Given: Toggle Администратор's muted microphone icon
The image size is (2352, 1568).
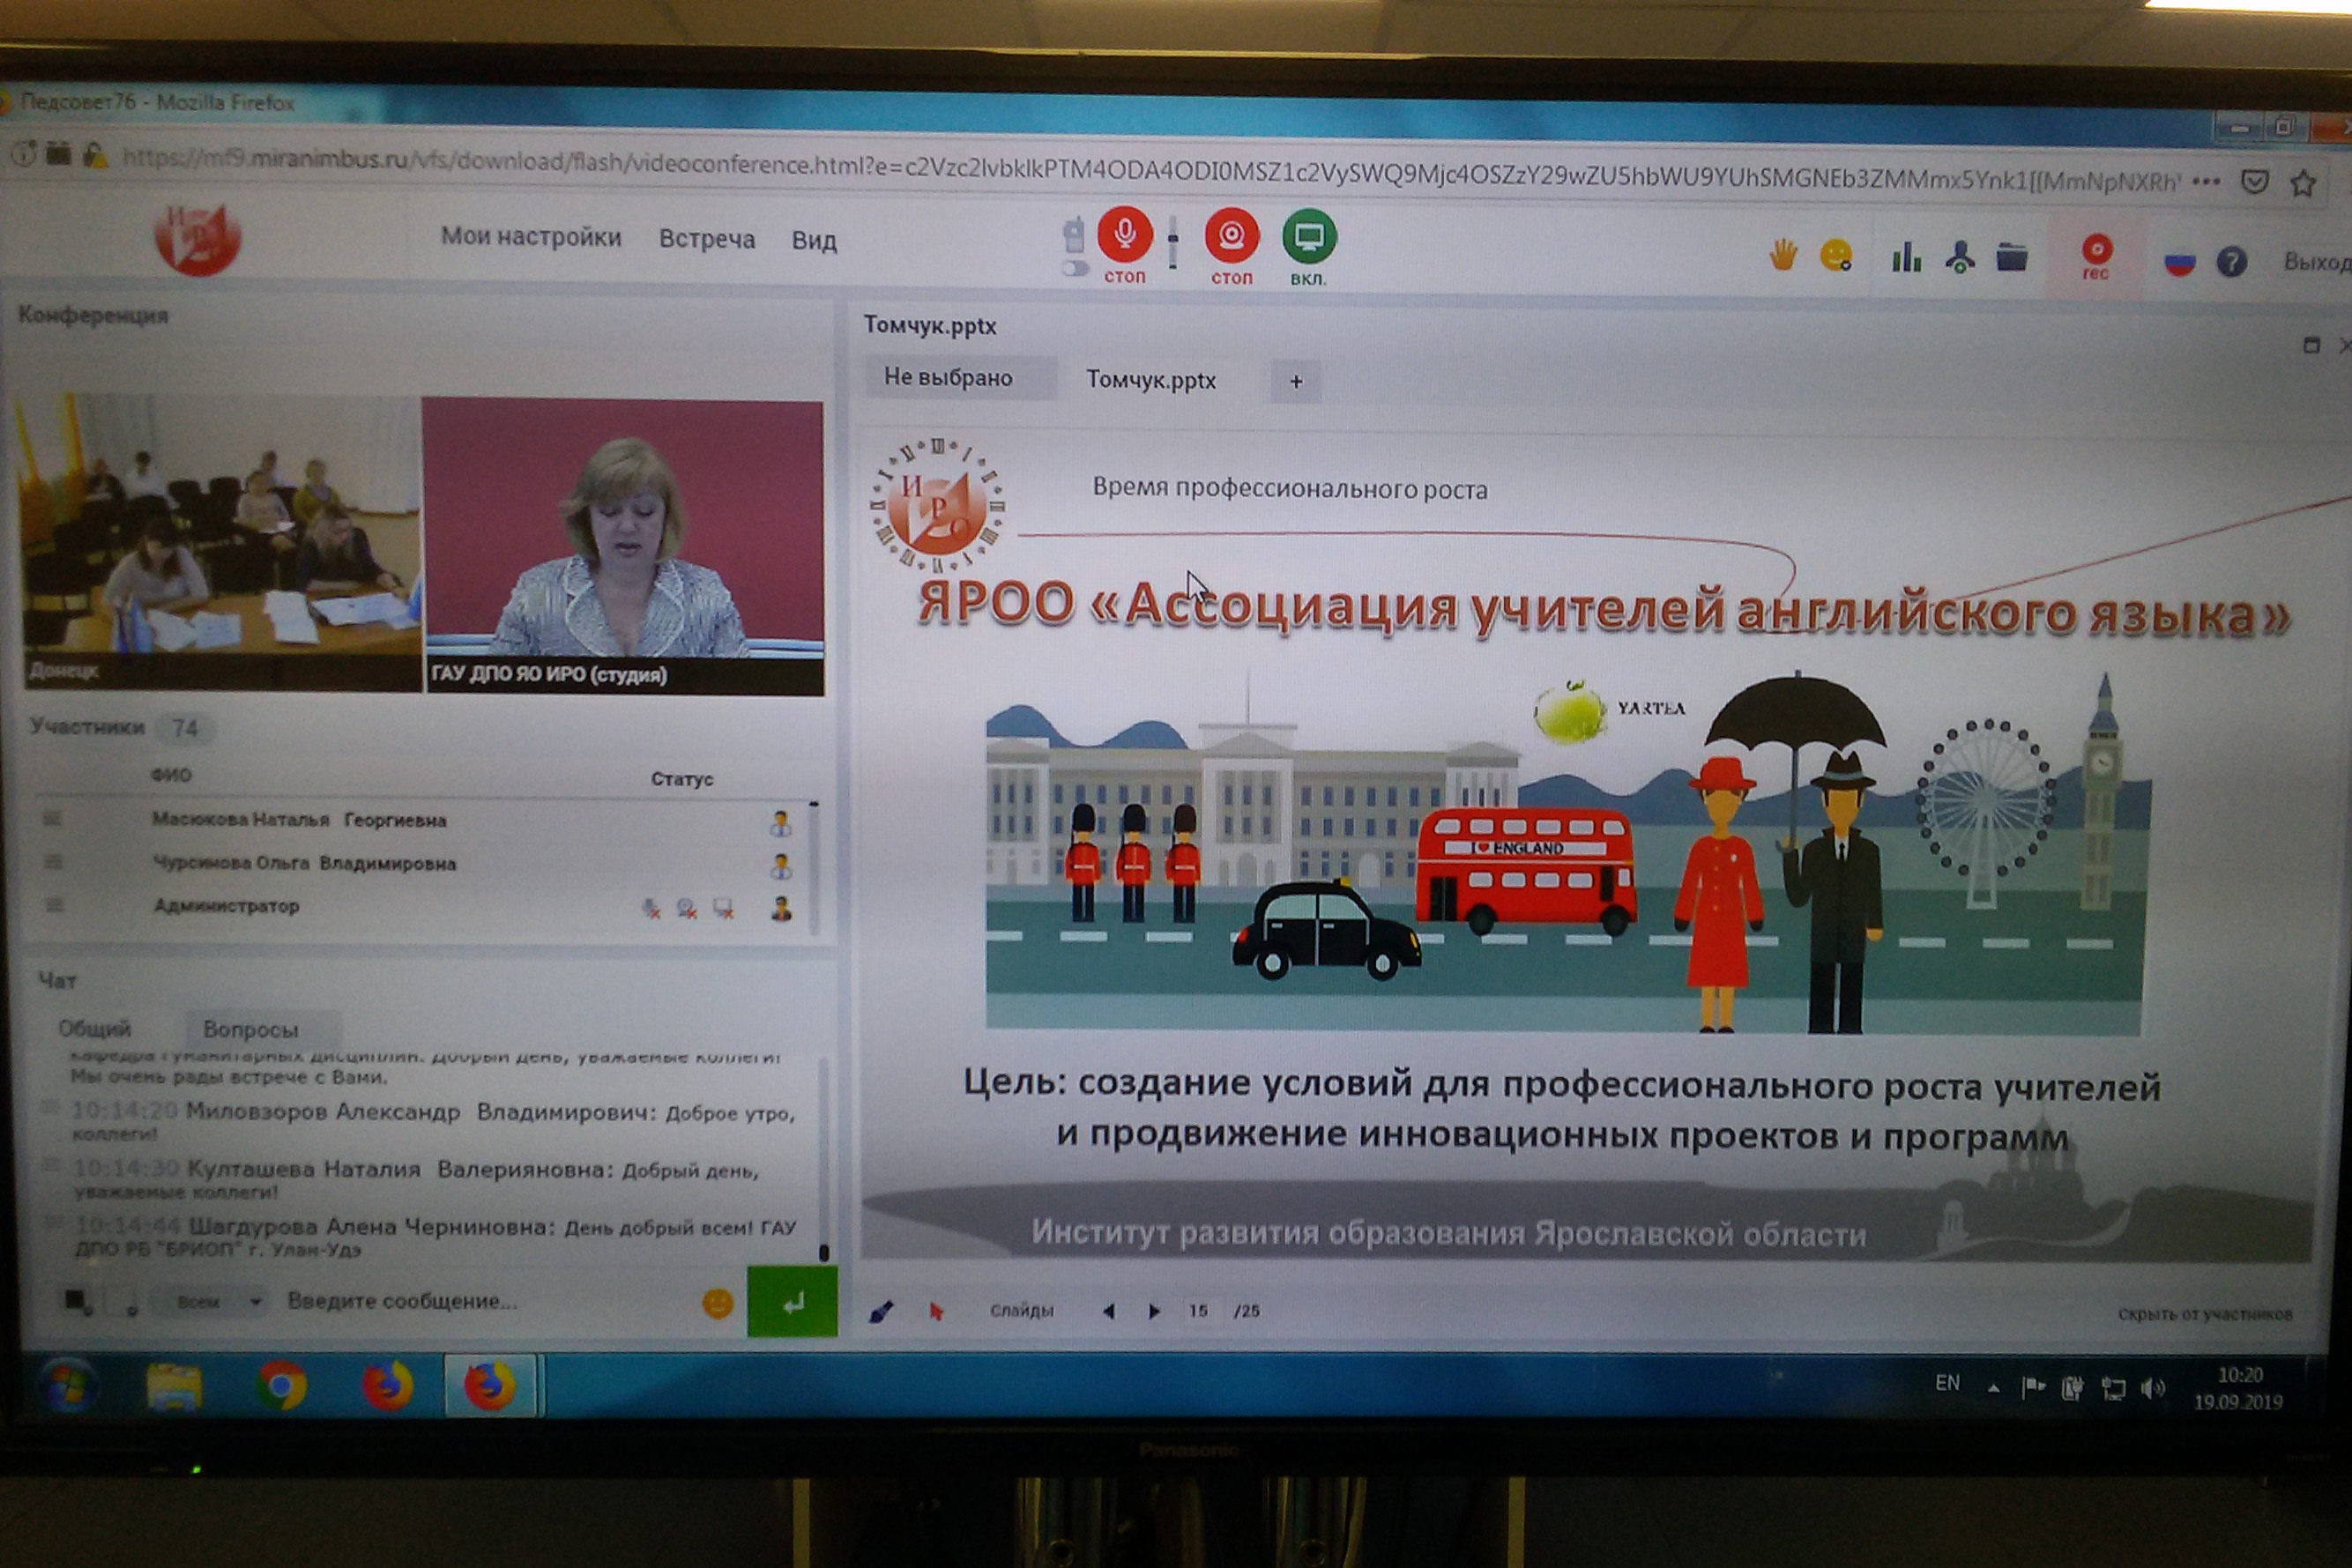Looking at the screenshot, I should coord(651,908).
